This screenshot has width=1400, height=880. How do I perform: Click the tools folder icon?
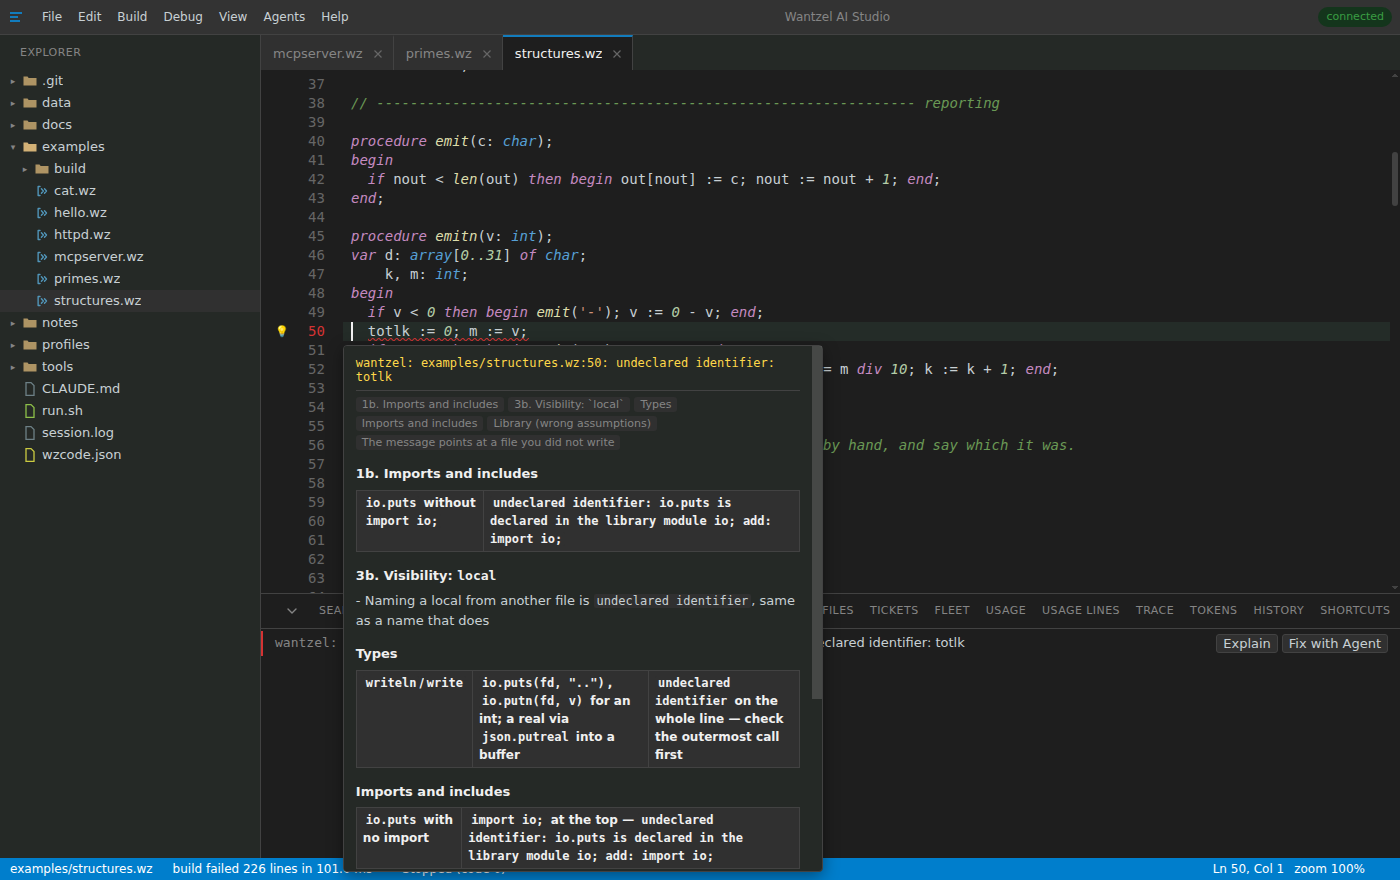click(30, 367)
